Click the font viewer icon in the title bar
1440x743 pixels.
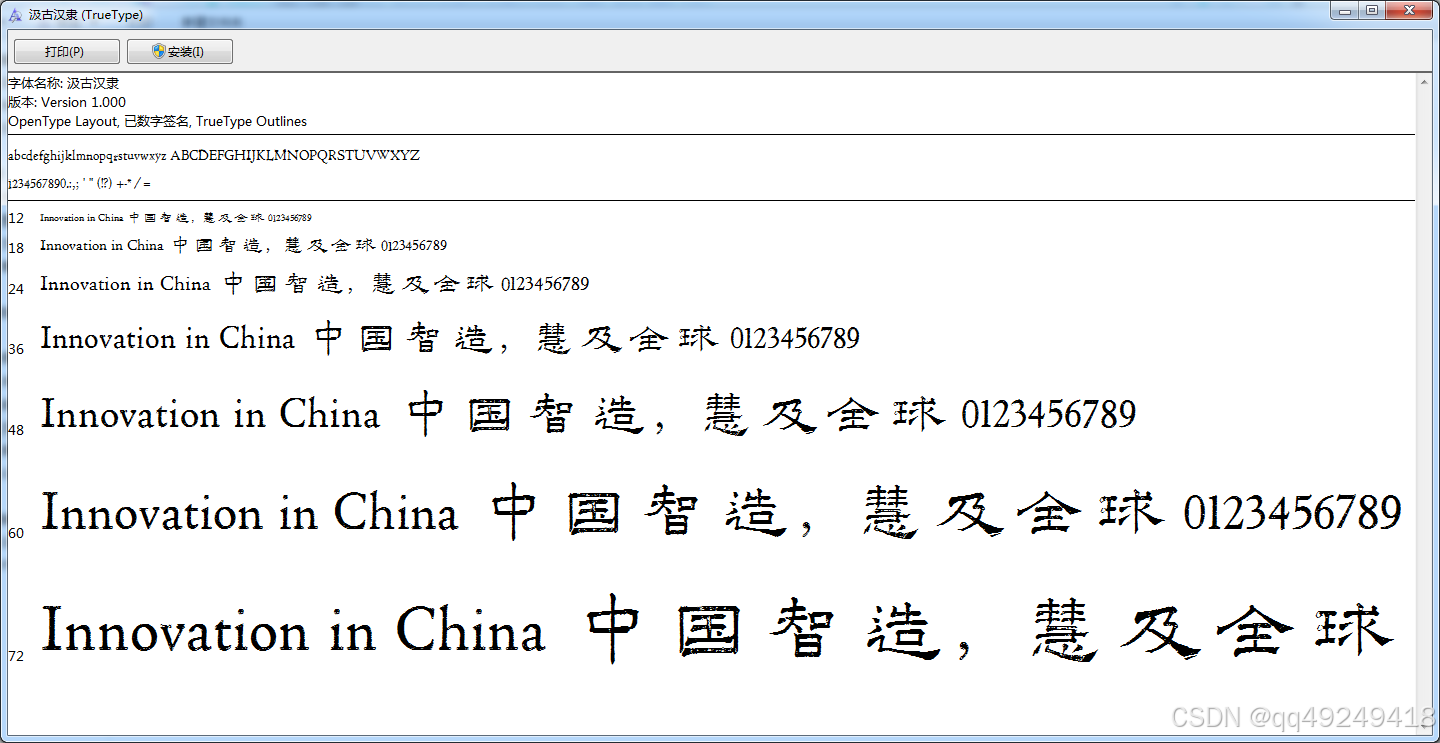[x=15, y=15]
